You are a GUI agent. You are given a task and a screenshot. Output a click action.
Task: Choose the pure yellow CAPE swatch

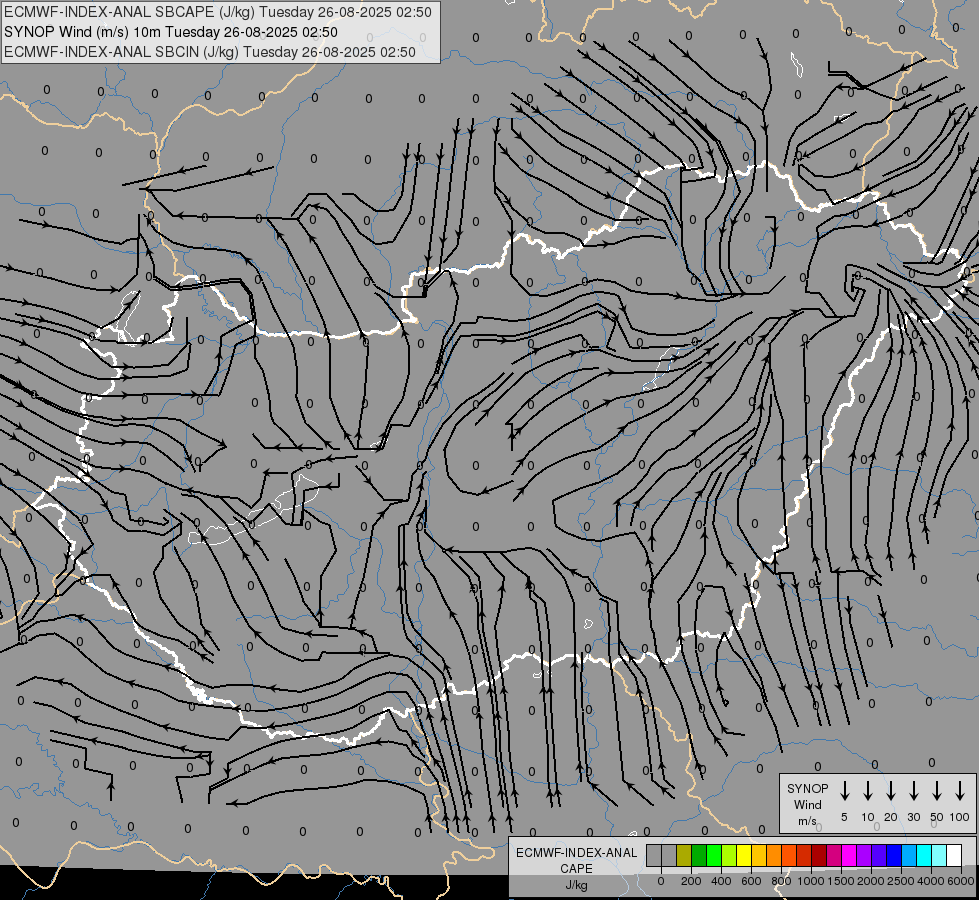click(744, 855)
